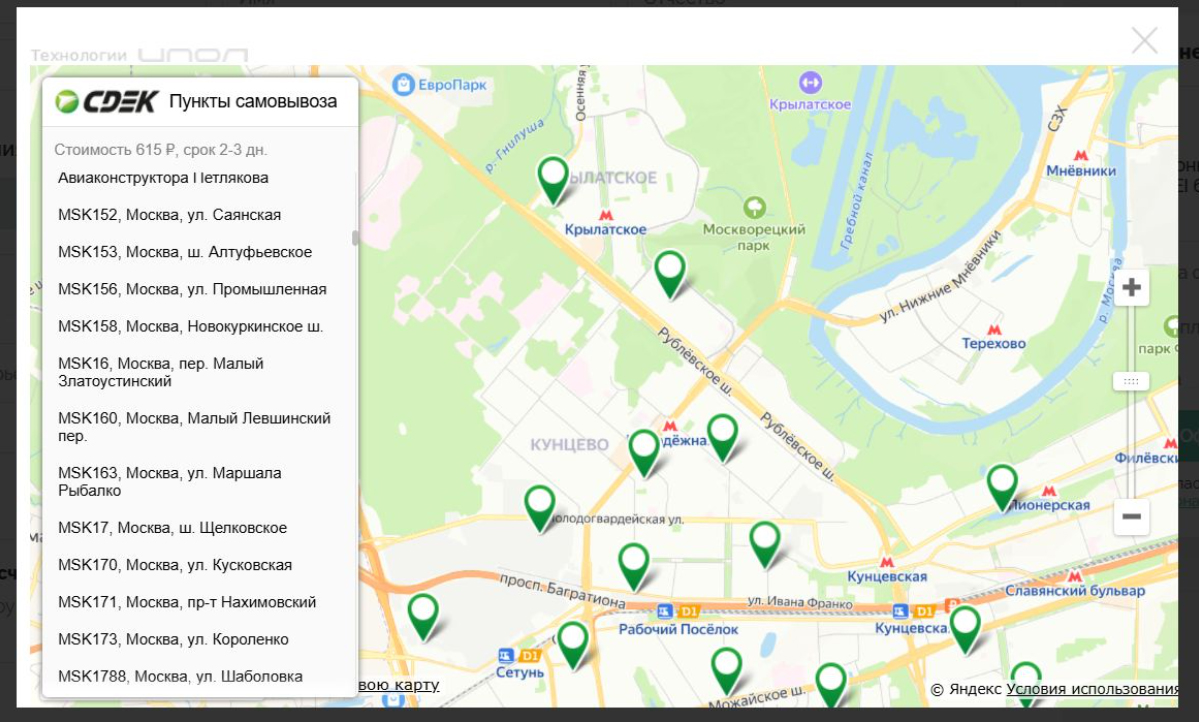Select MSK1788 Shabolovka street pickup point
This screenshot has width=1199, height=722.
pyautogui.click(x=180, y=676)
